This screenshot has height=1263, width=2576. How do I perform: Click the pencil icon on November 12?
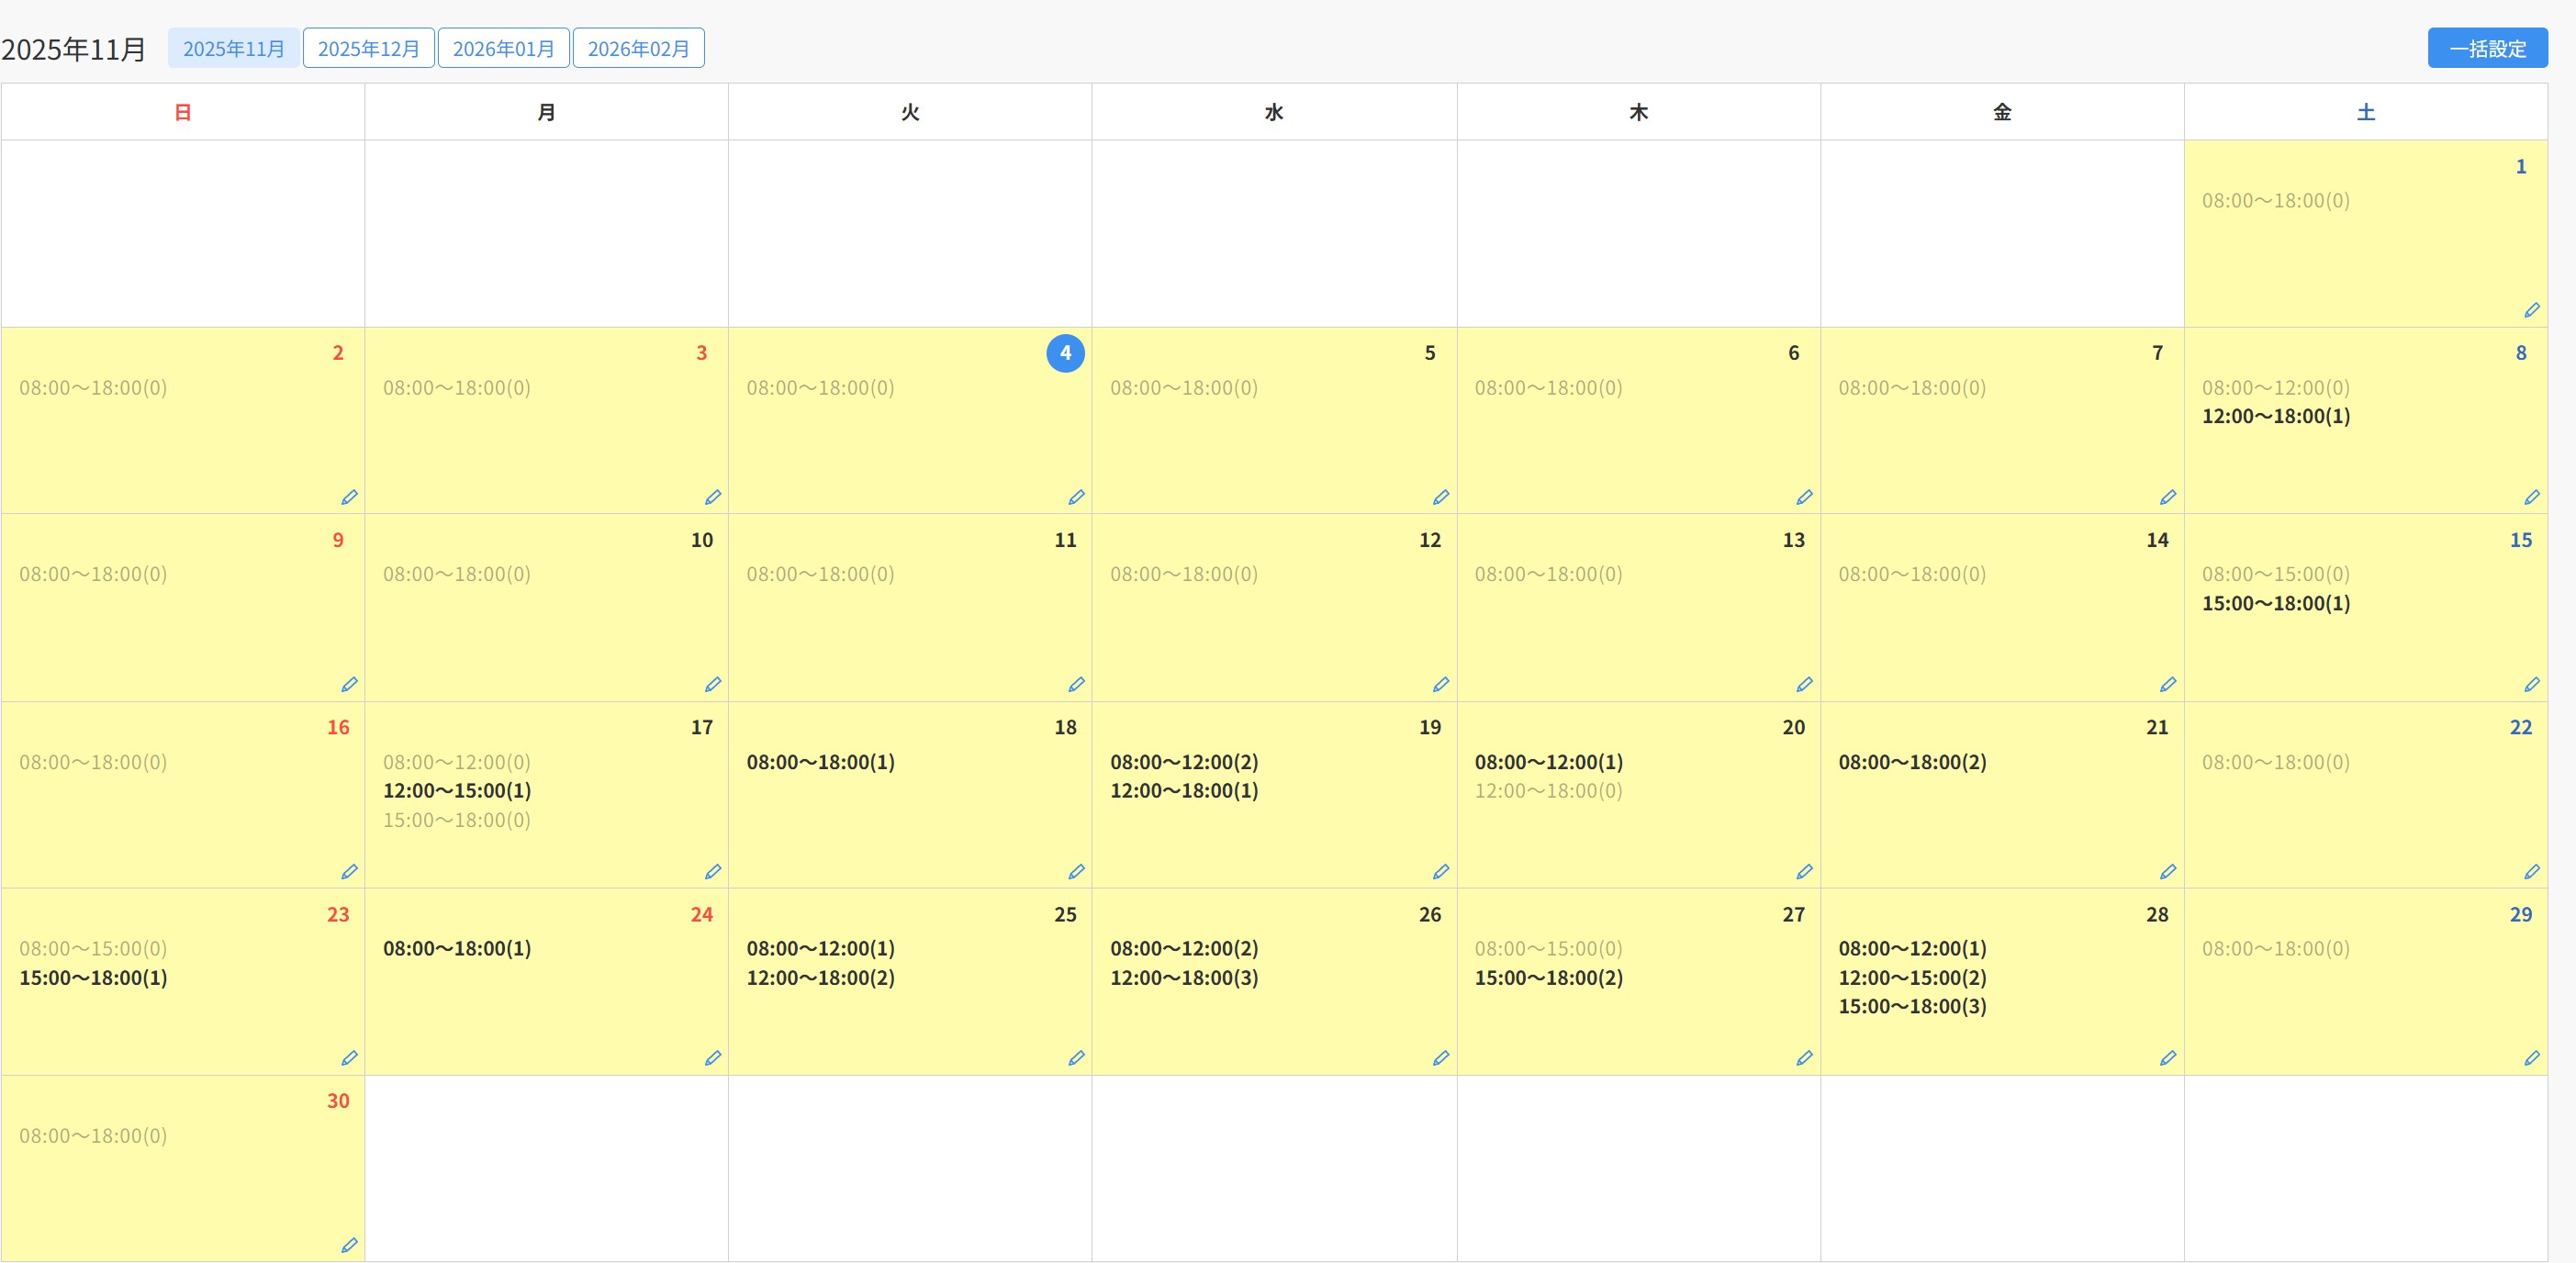click(1440, 684)
